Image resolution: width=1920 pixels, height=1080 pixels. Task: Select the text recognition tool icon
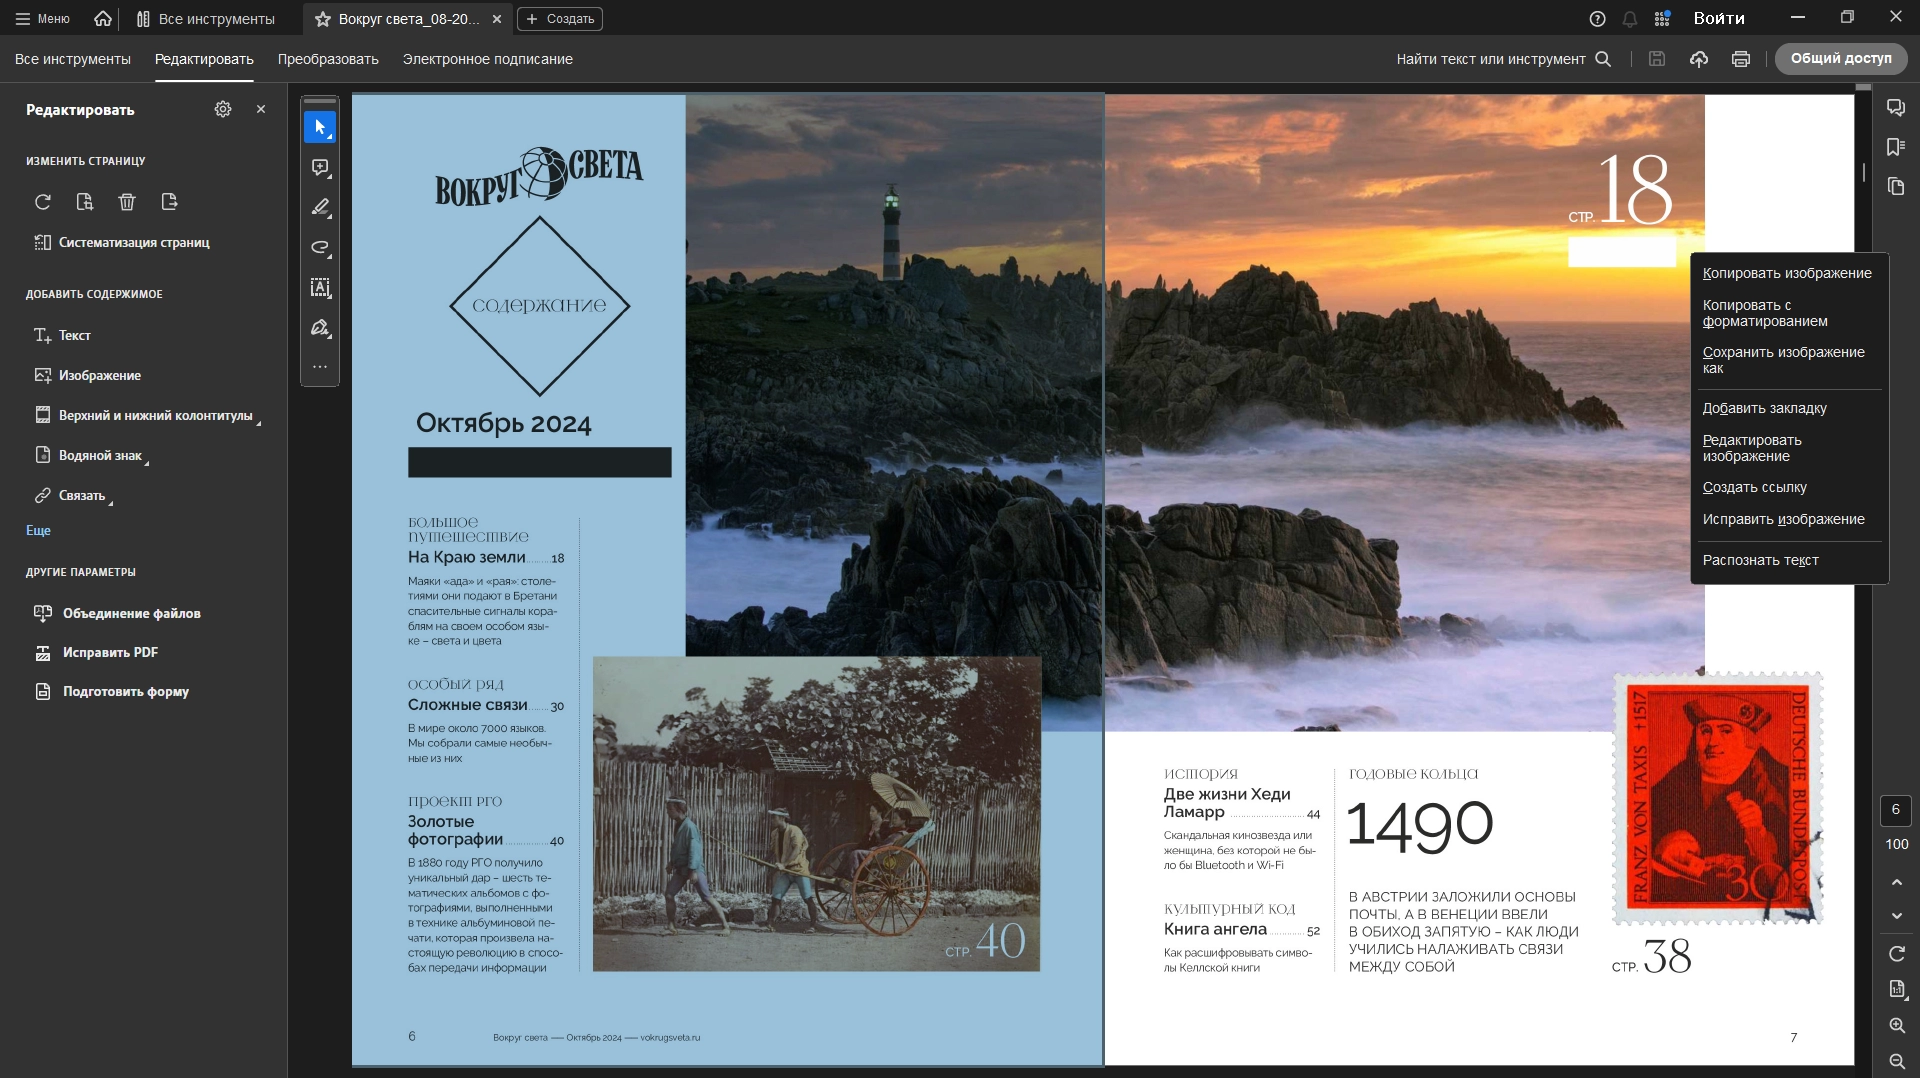320,288
